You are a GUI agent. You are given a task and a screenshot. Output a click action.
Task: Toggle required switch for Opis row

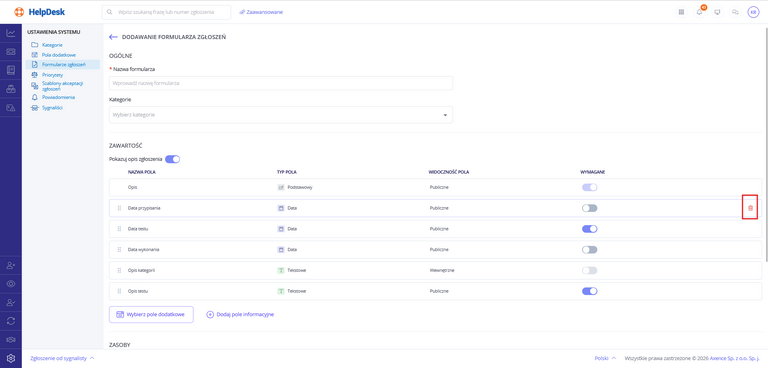coord(589,187)
